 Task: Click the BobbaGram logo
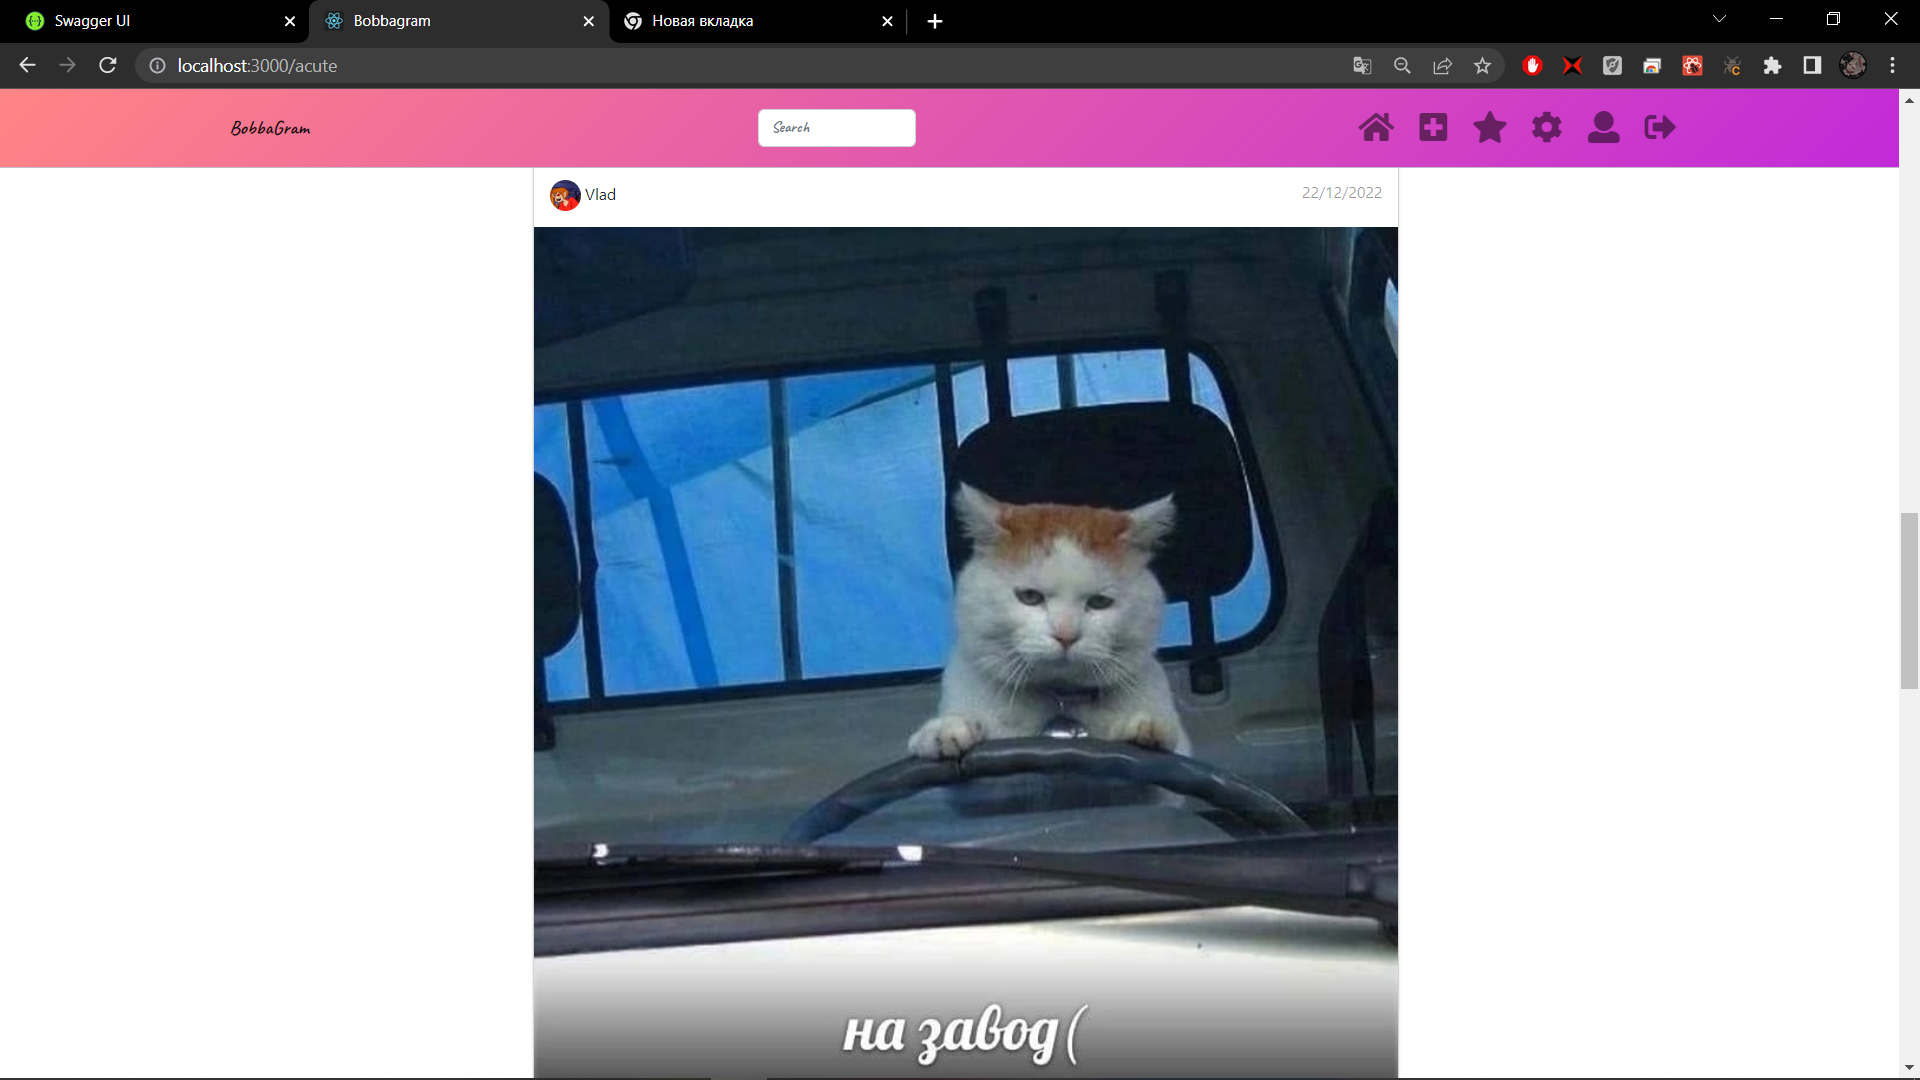[270, 128]
